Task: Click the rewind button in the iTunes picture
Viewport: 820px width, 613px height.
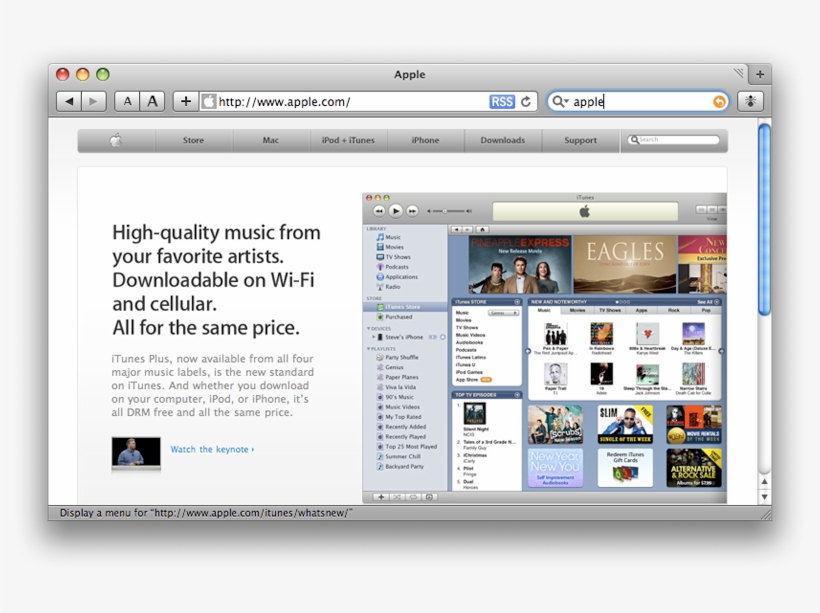Action: [x=379, y=211]
